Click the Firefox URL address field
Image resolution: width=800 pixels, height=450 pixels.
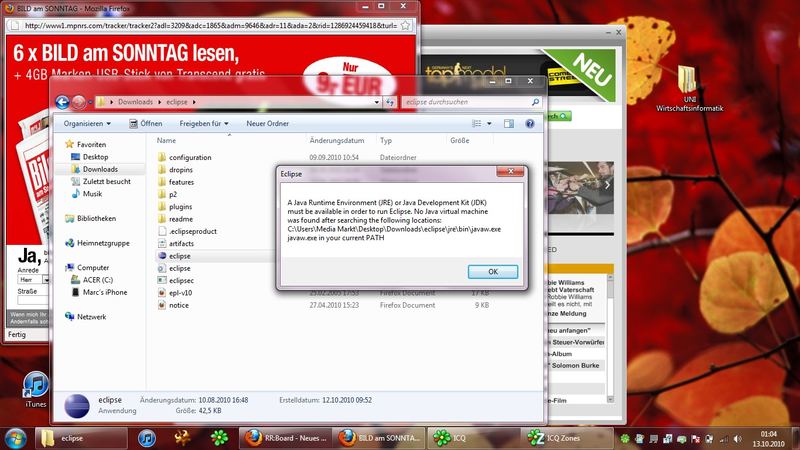tap(210, 26)
